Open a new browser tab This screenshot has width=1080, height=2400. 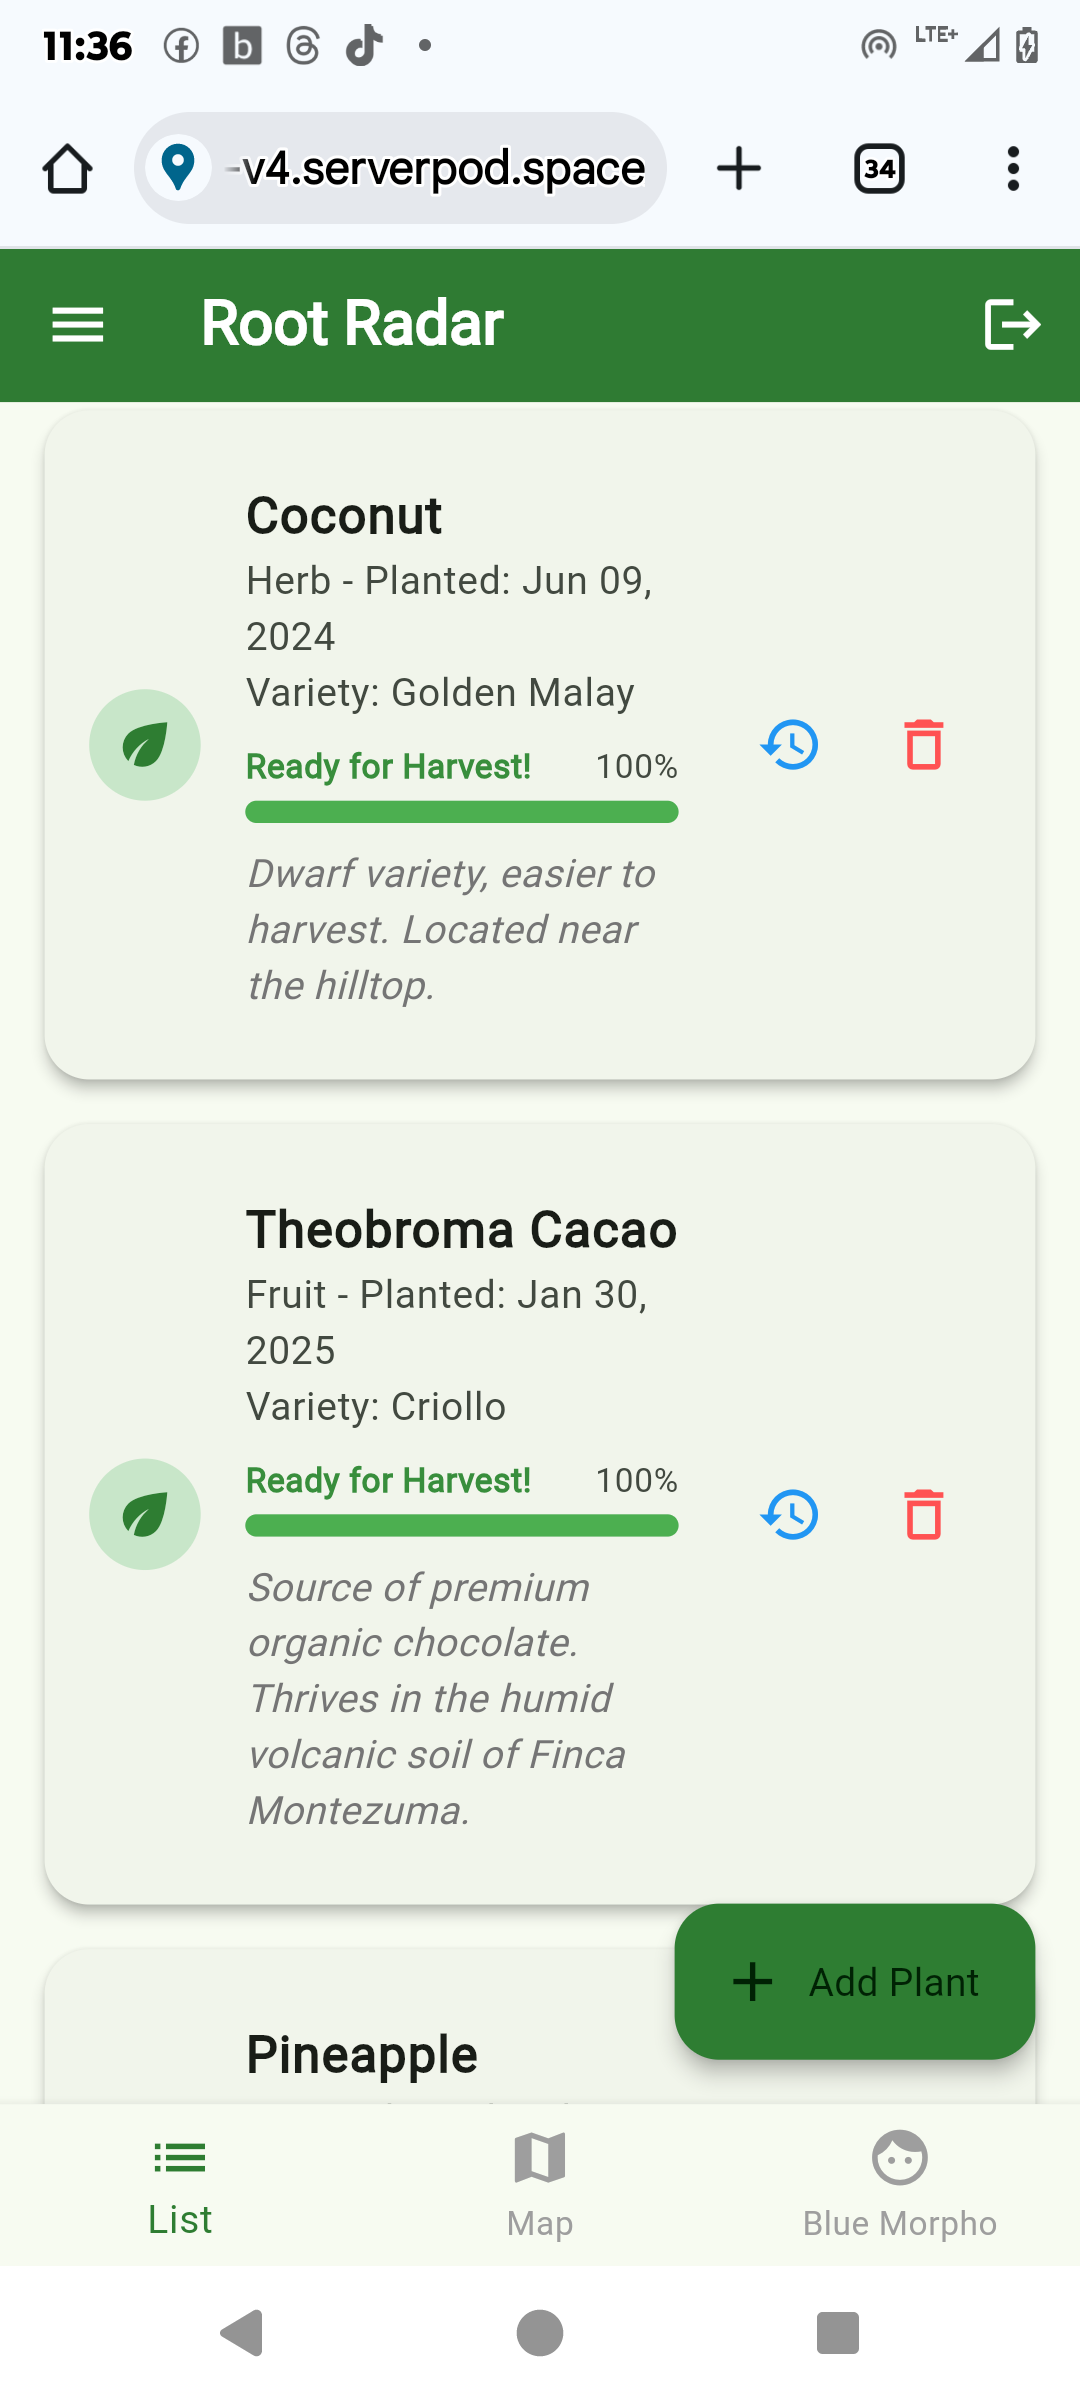click(x=739, y=168)
